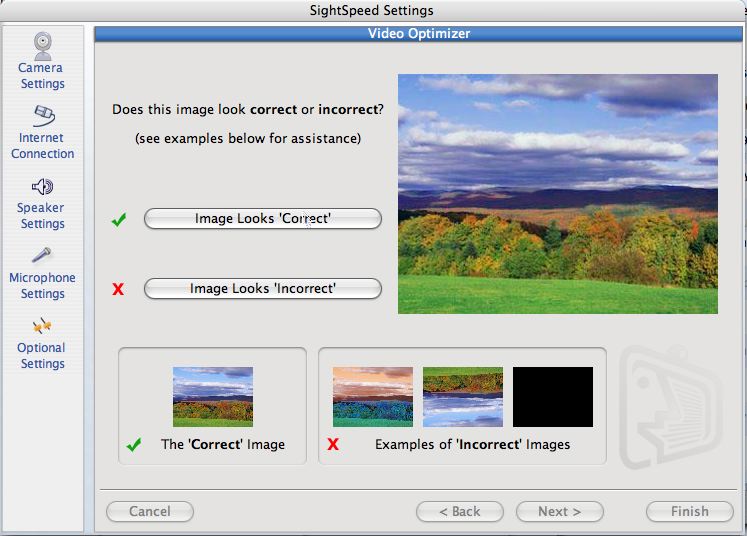Click the Finish button
Image resolution: width=747 pixels, height=536 pixels.
tap(689, 512)
